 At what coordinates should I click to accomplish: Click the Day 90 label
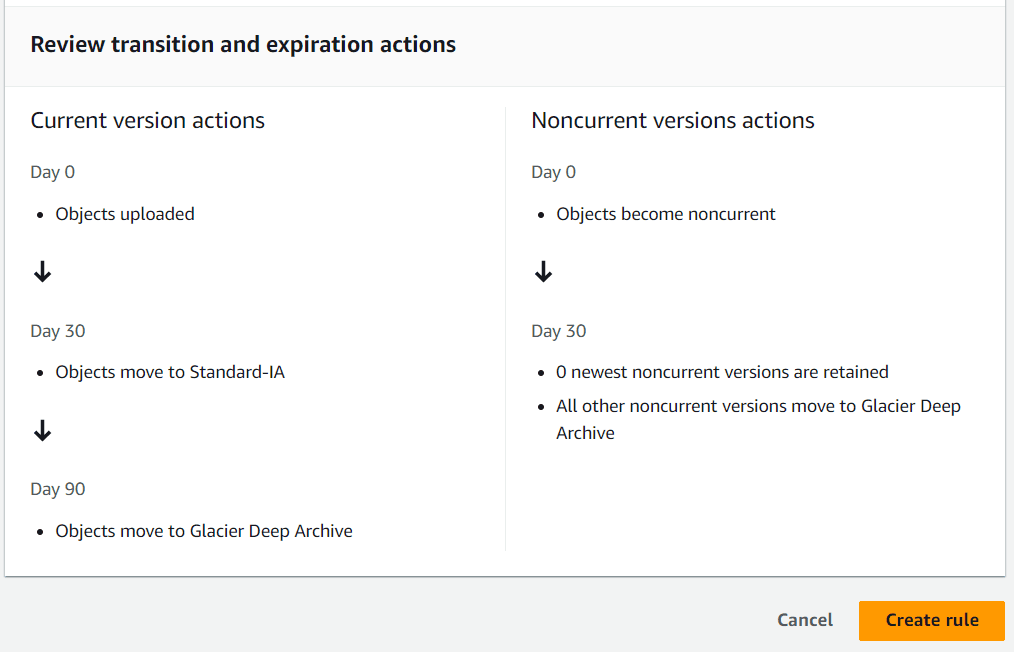(x=58, y=489)
